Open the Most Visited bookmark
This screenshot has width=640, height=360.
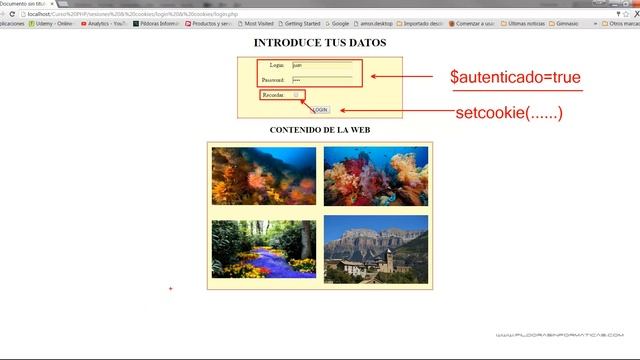tap(256, 24)
